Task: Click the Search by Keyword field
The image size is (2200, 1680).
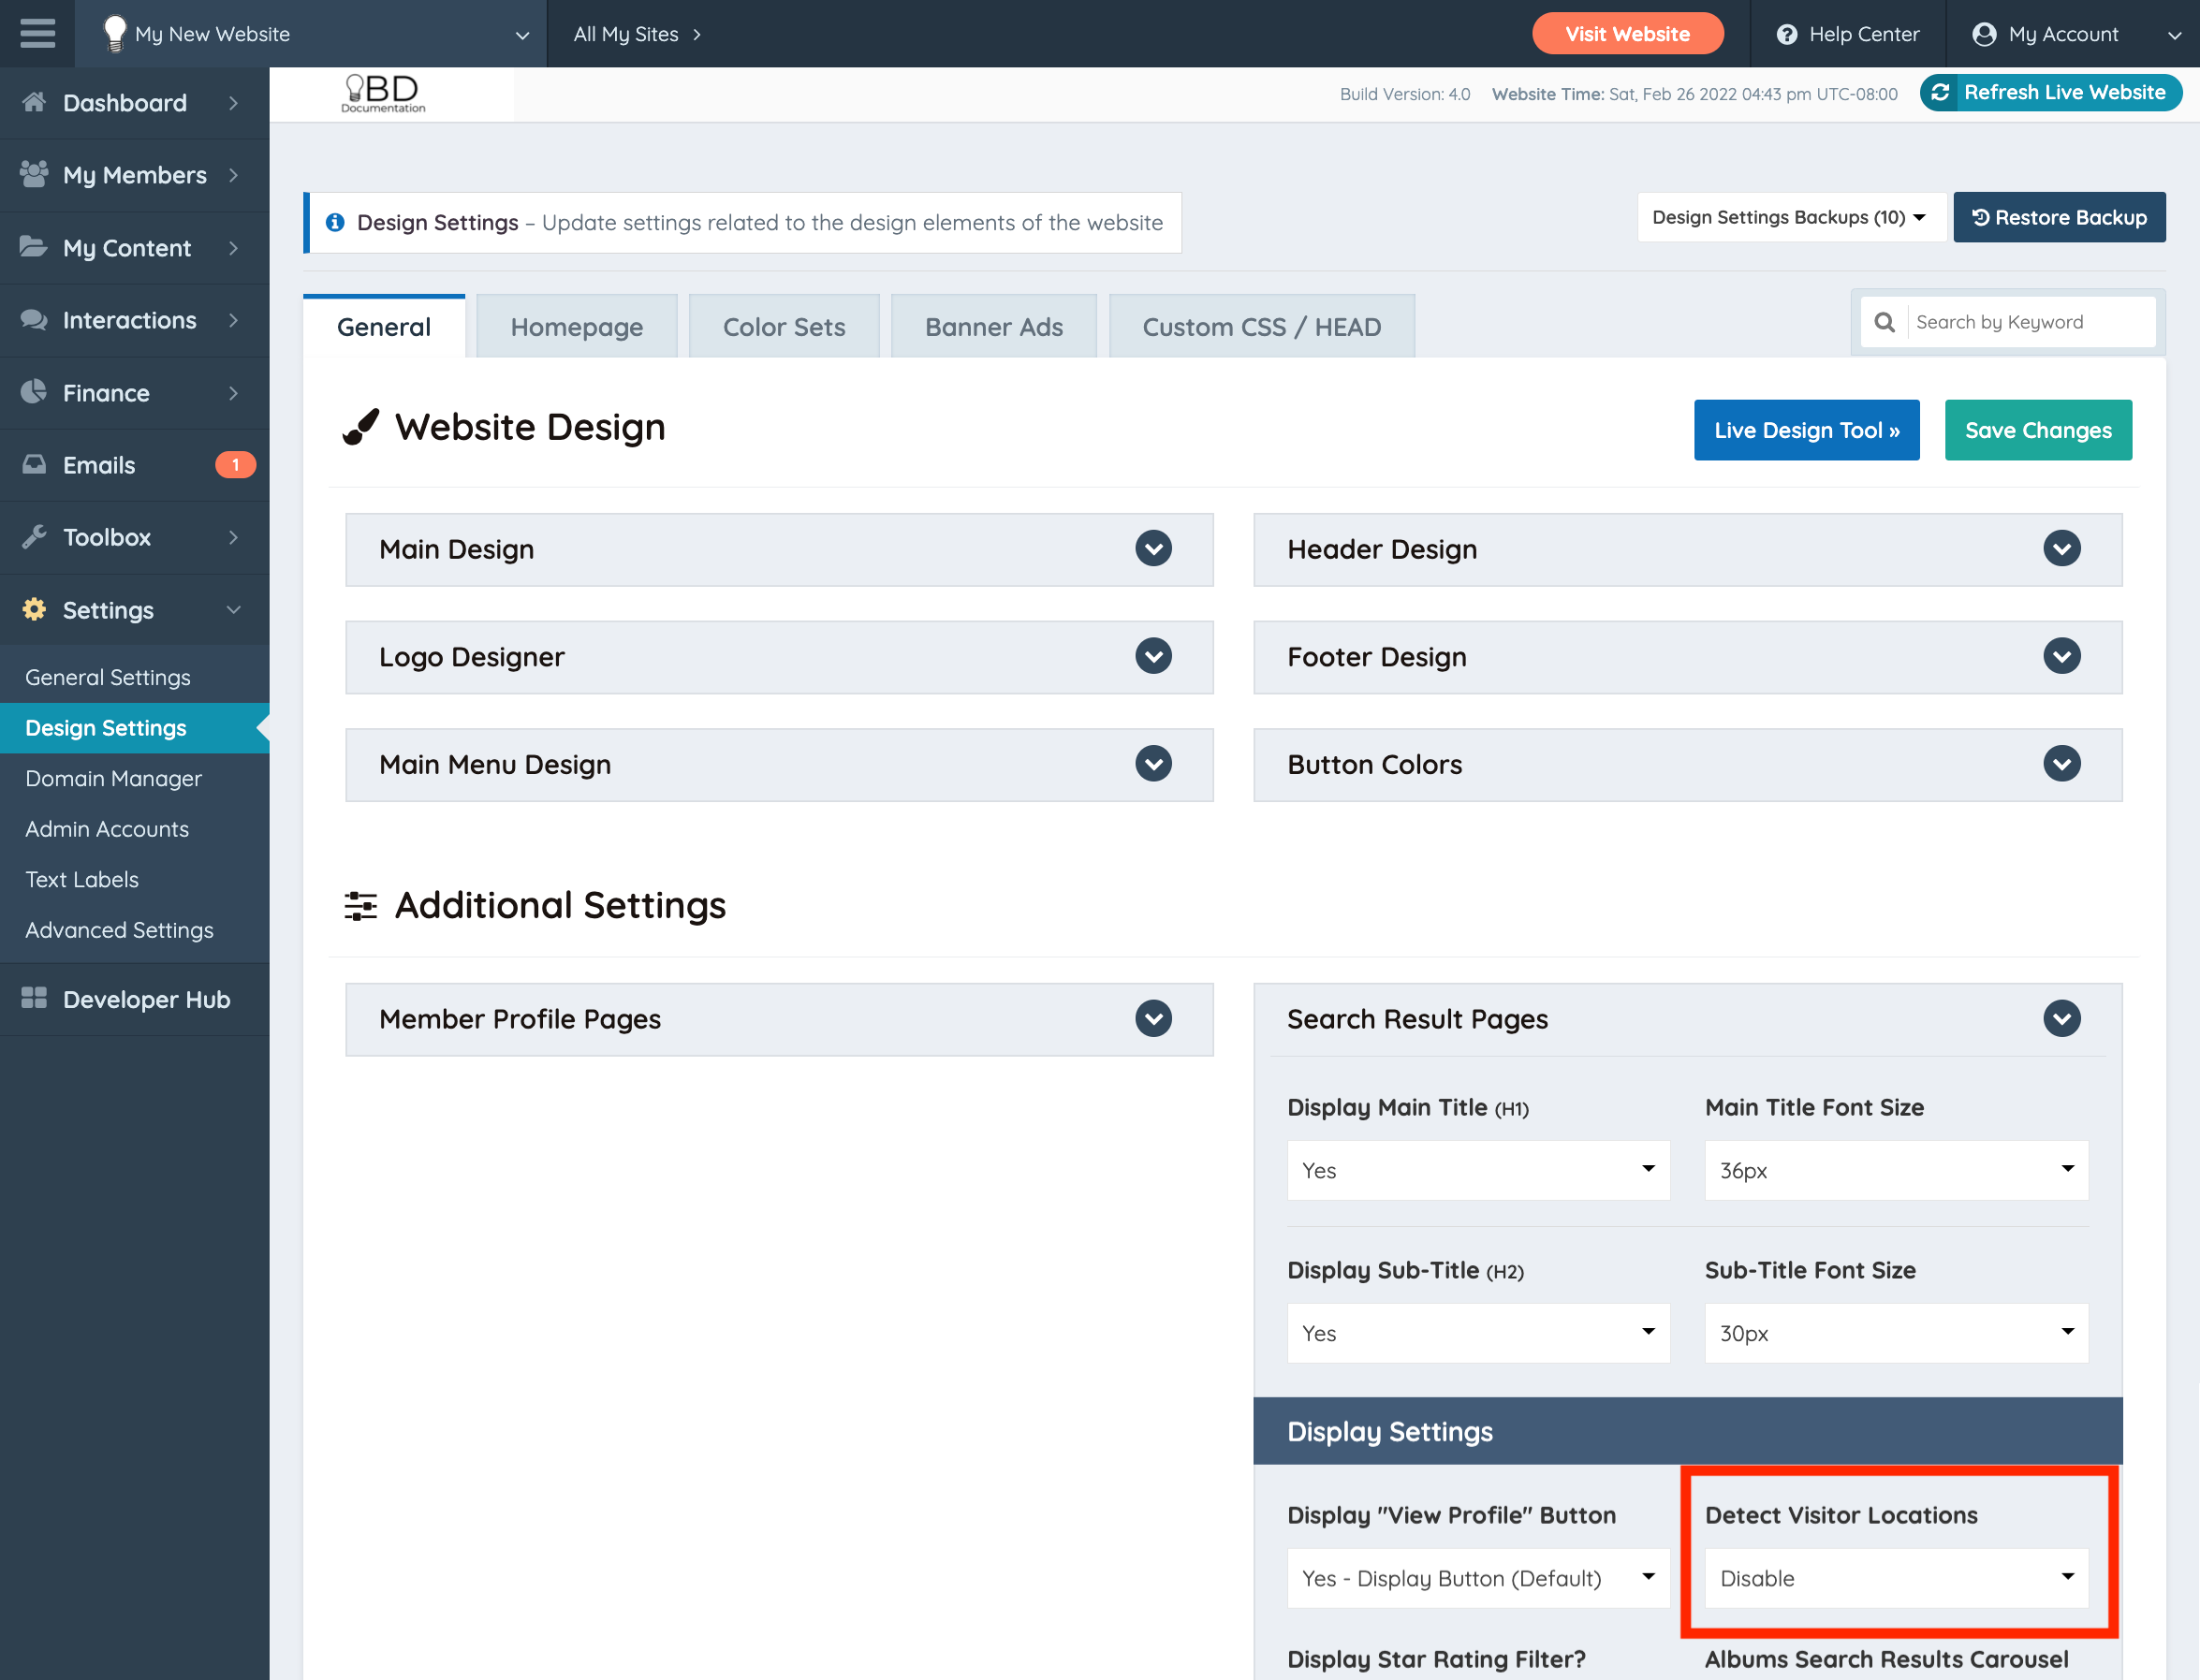Action: 2028,322
